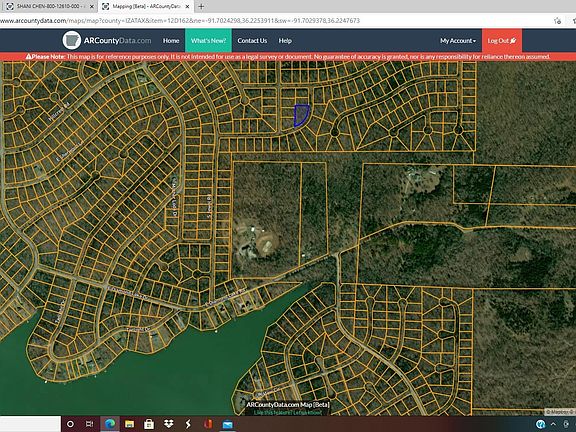Viewport: 576px width, 432px height.
Task: Add this page to favorites
Action: tap(557, 21)
